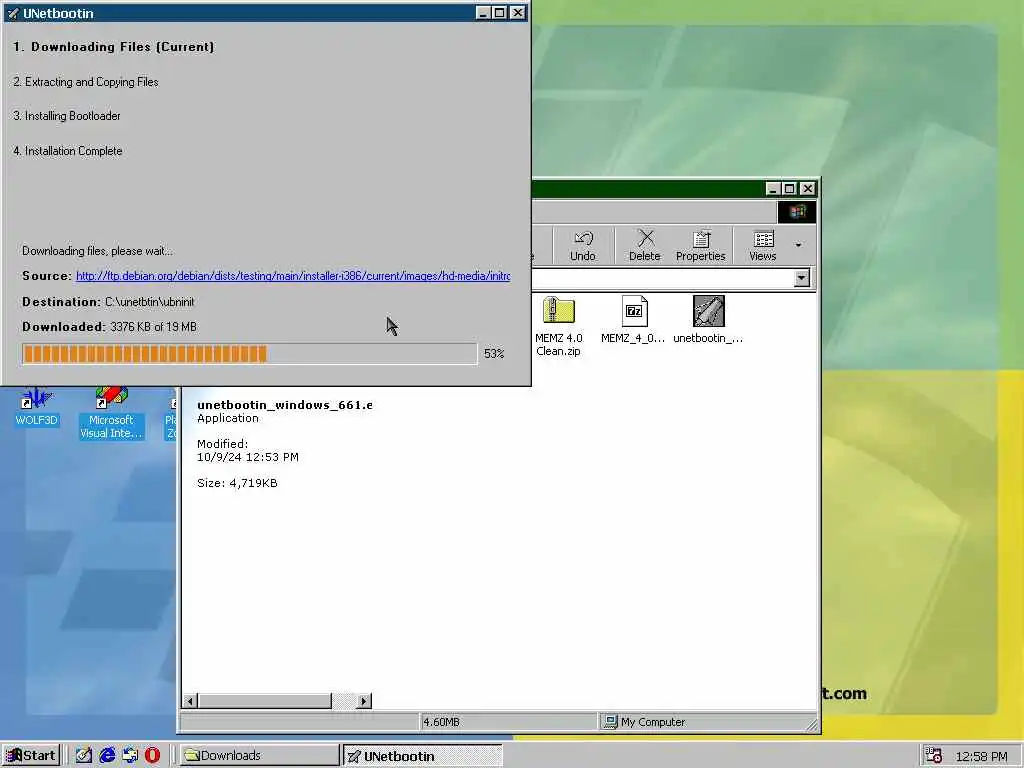
Task: Click the '1. Downloading Files (Current)' step
Action: (x=114, y=47)
